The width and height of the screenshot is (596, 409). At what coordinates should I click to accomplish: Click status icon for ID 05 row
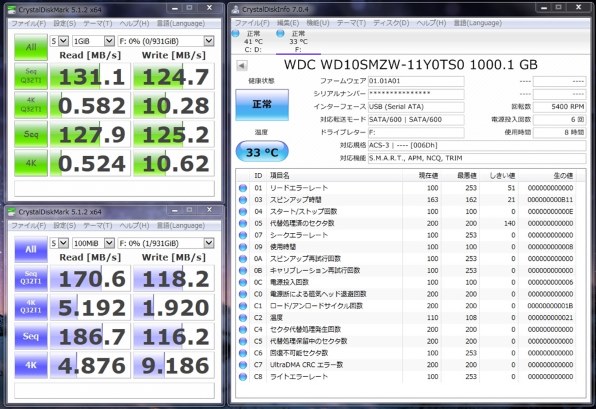243,223
